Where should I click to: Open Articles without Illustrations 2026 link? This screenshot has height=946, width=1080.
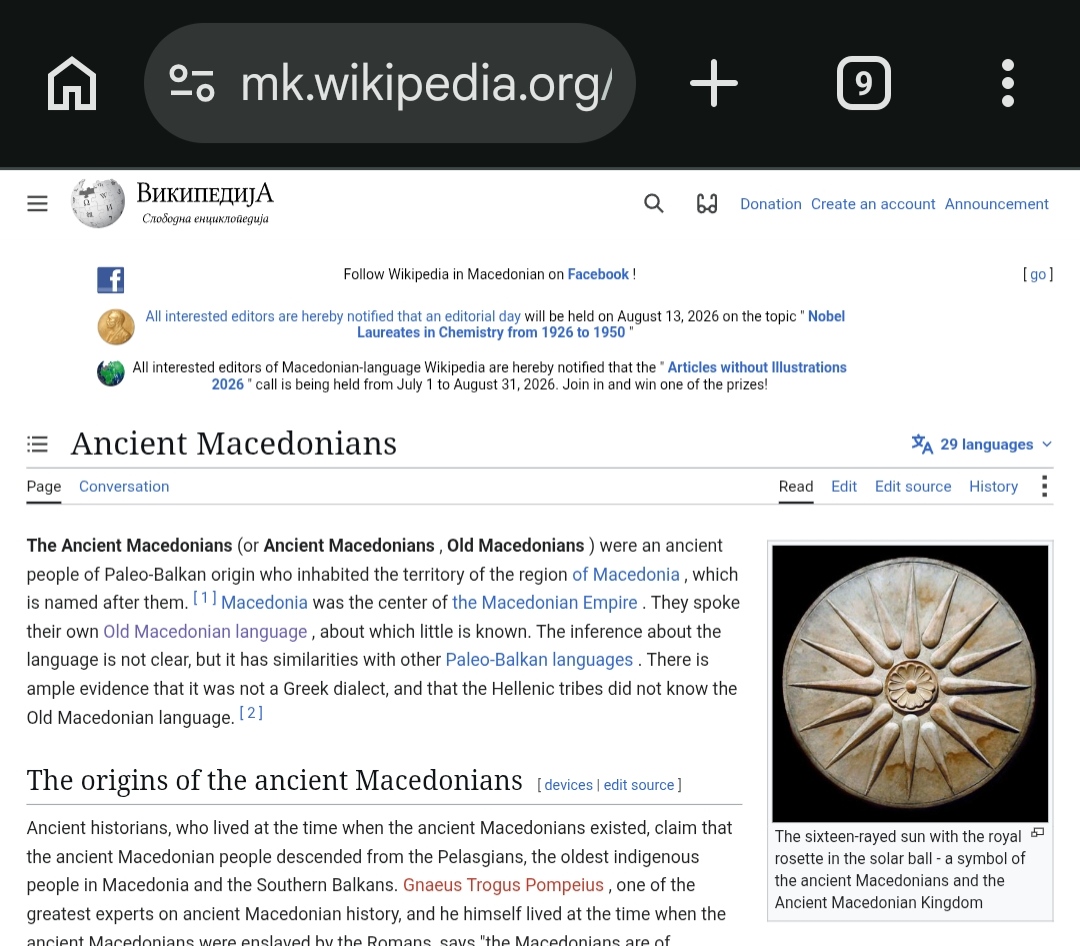529,376
